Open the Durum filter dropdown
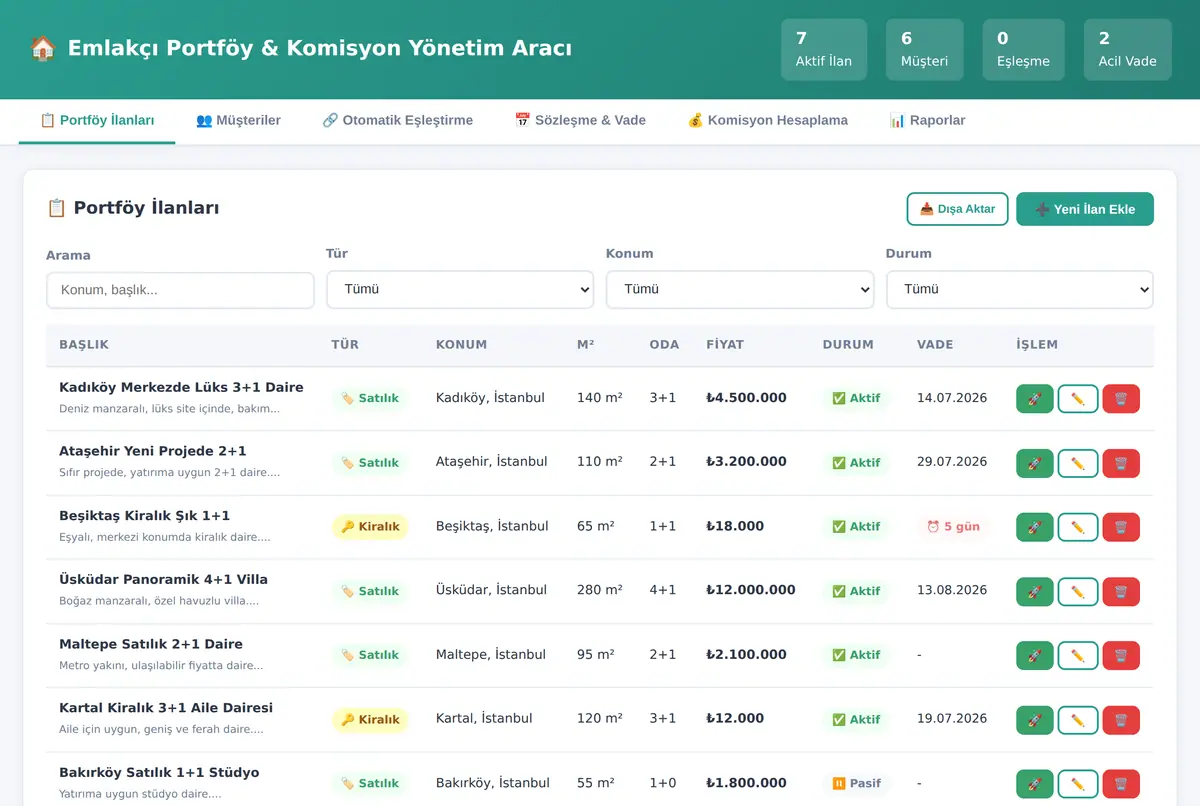The height and width of the screenshot is (806, 1200). tap(1020, 289)
